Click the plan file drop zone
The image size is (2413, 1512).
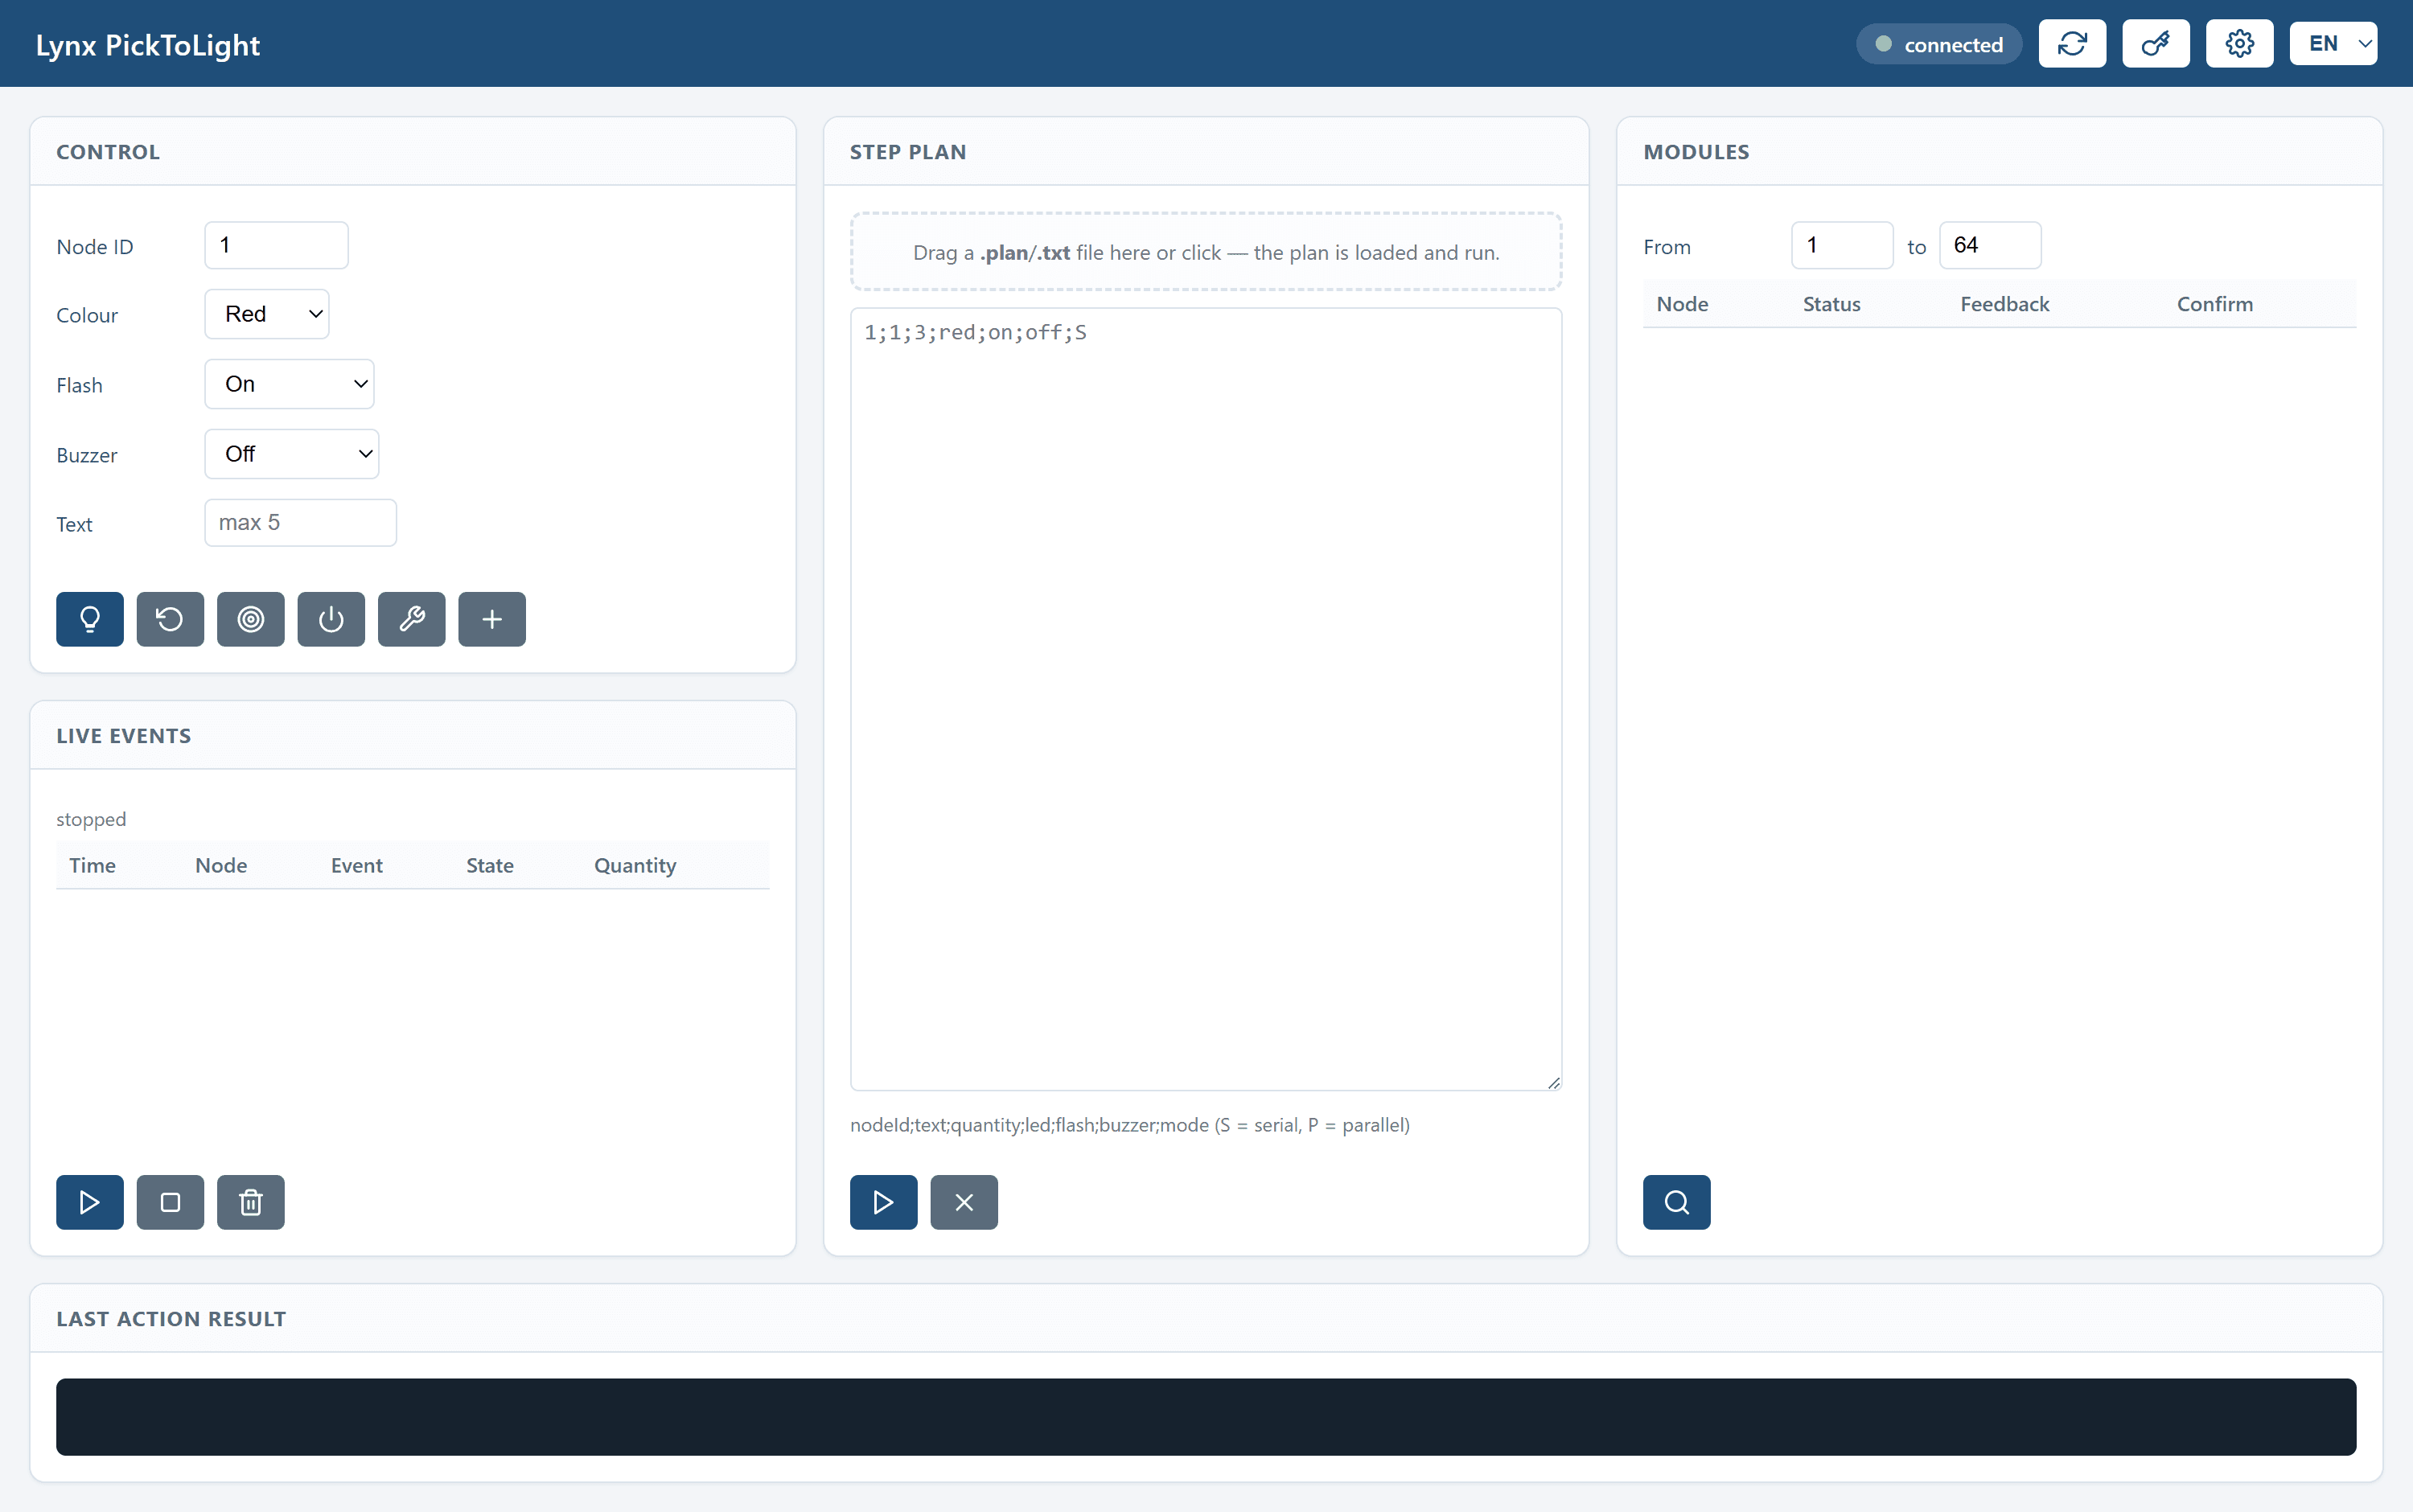click(x=1206, y=252)
